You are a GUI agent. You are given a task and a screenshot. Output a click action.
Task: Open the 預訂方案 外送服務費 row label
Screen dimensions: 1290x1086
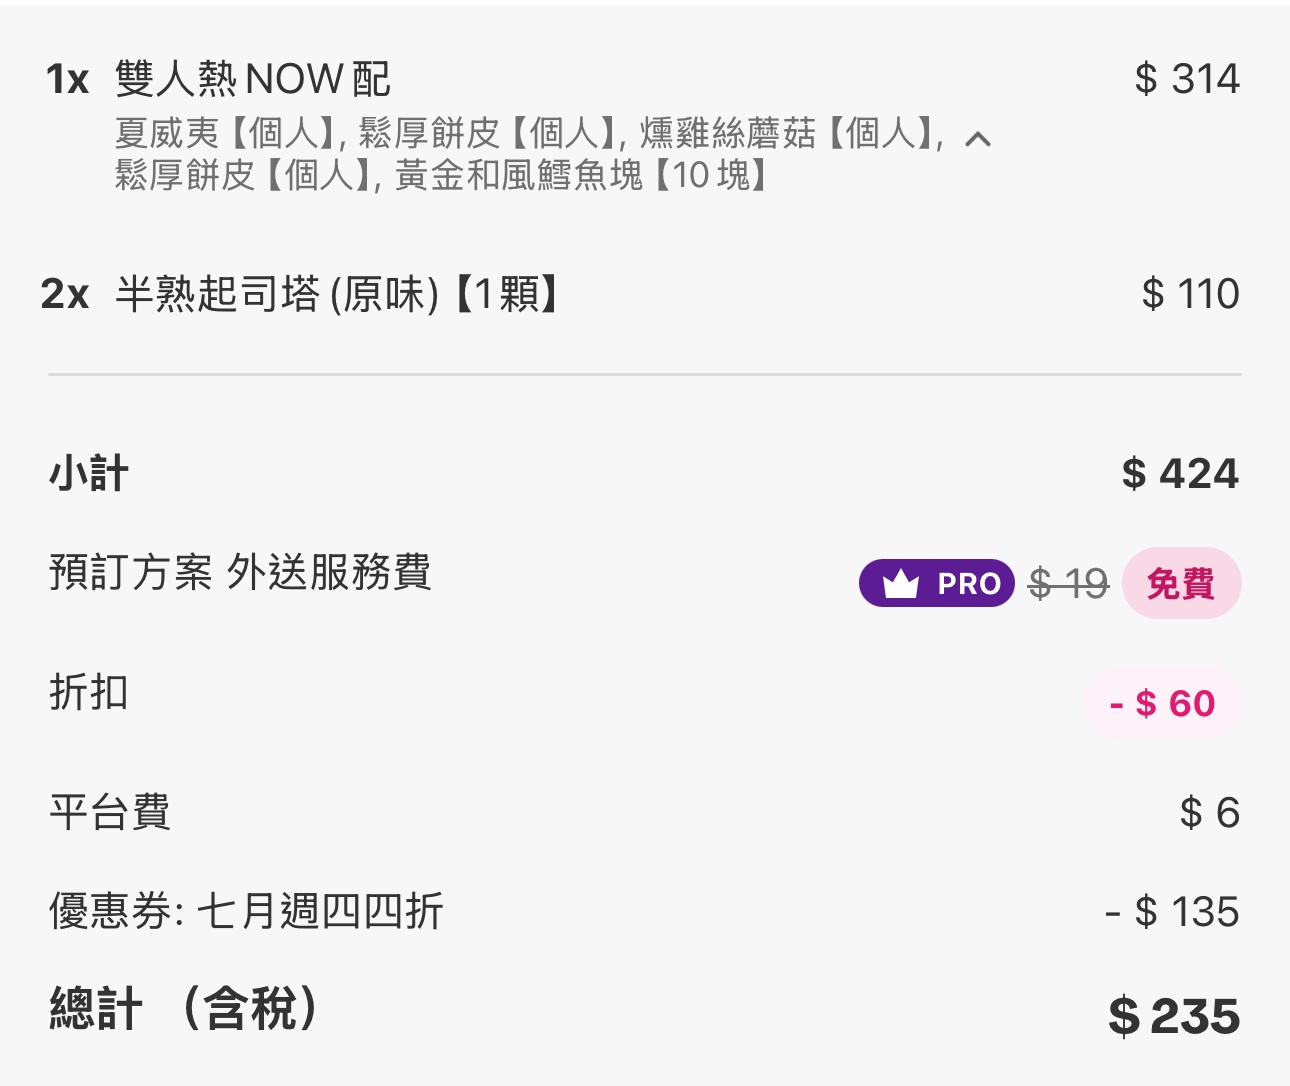240,573
